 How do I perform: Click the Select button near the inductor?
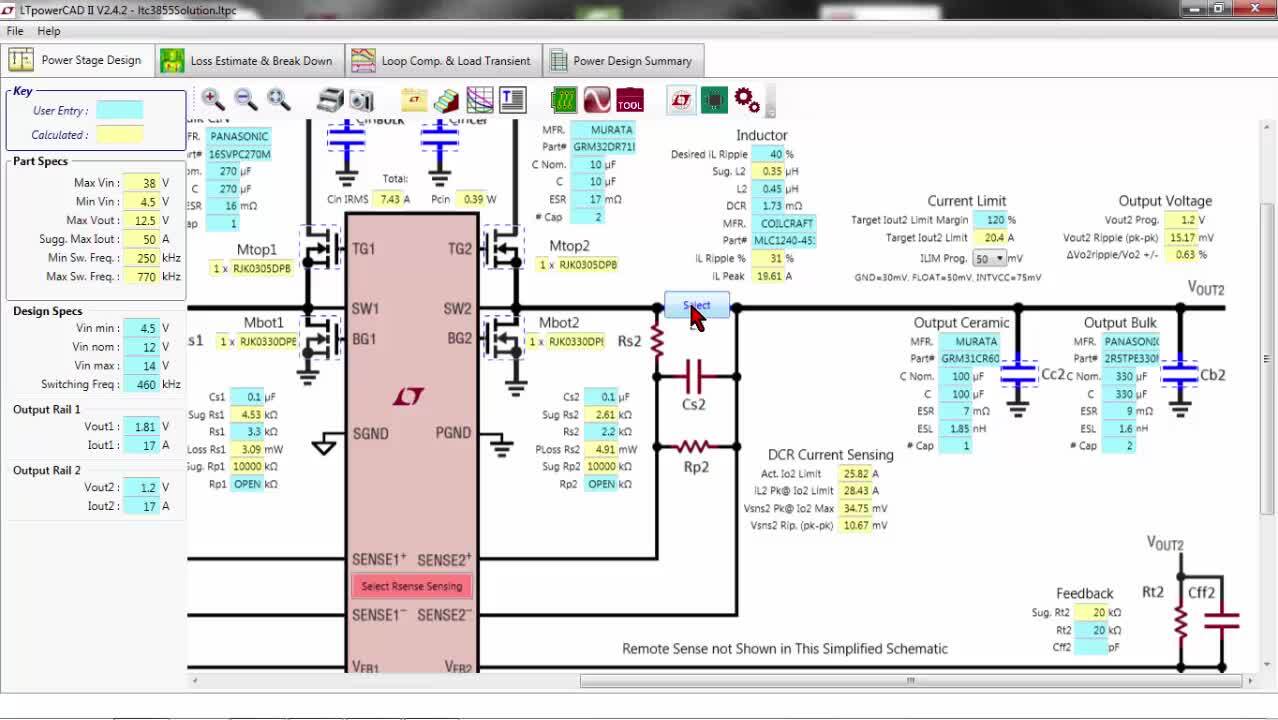[x=696, y=305]
